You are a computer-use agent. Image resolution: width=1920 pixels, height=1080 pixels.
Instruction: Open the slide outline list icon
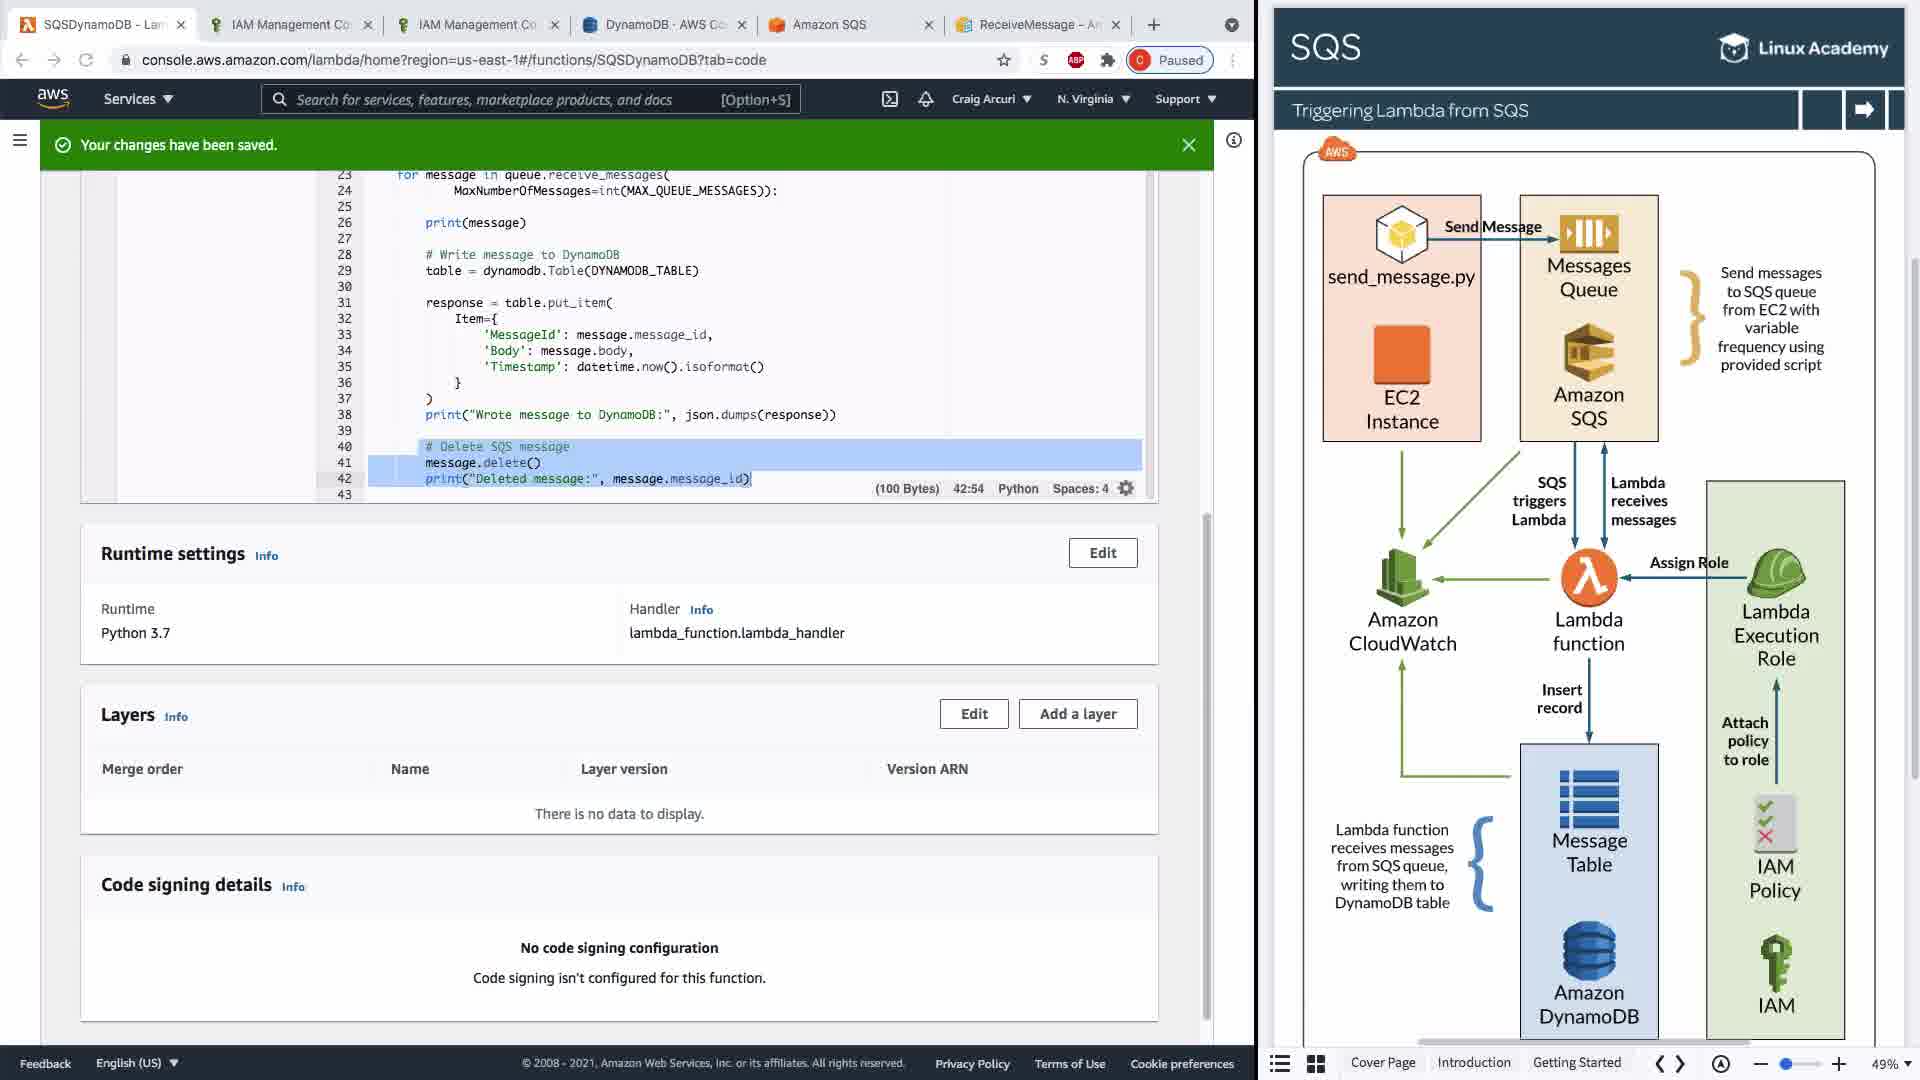pos(1280,1064)
